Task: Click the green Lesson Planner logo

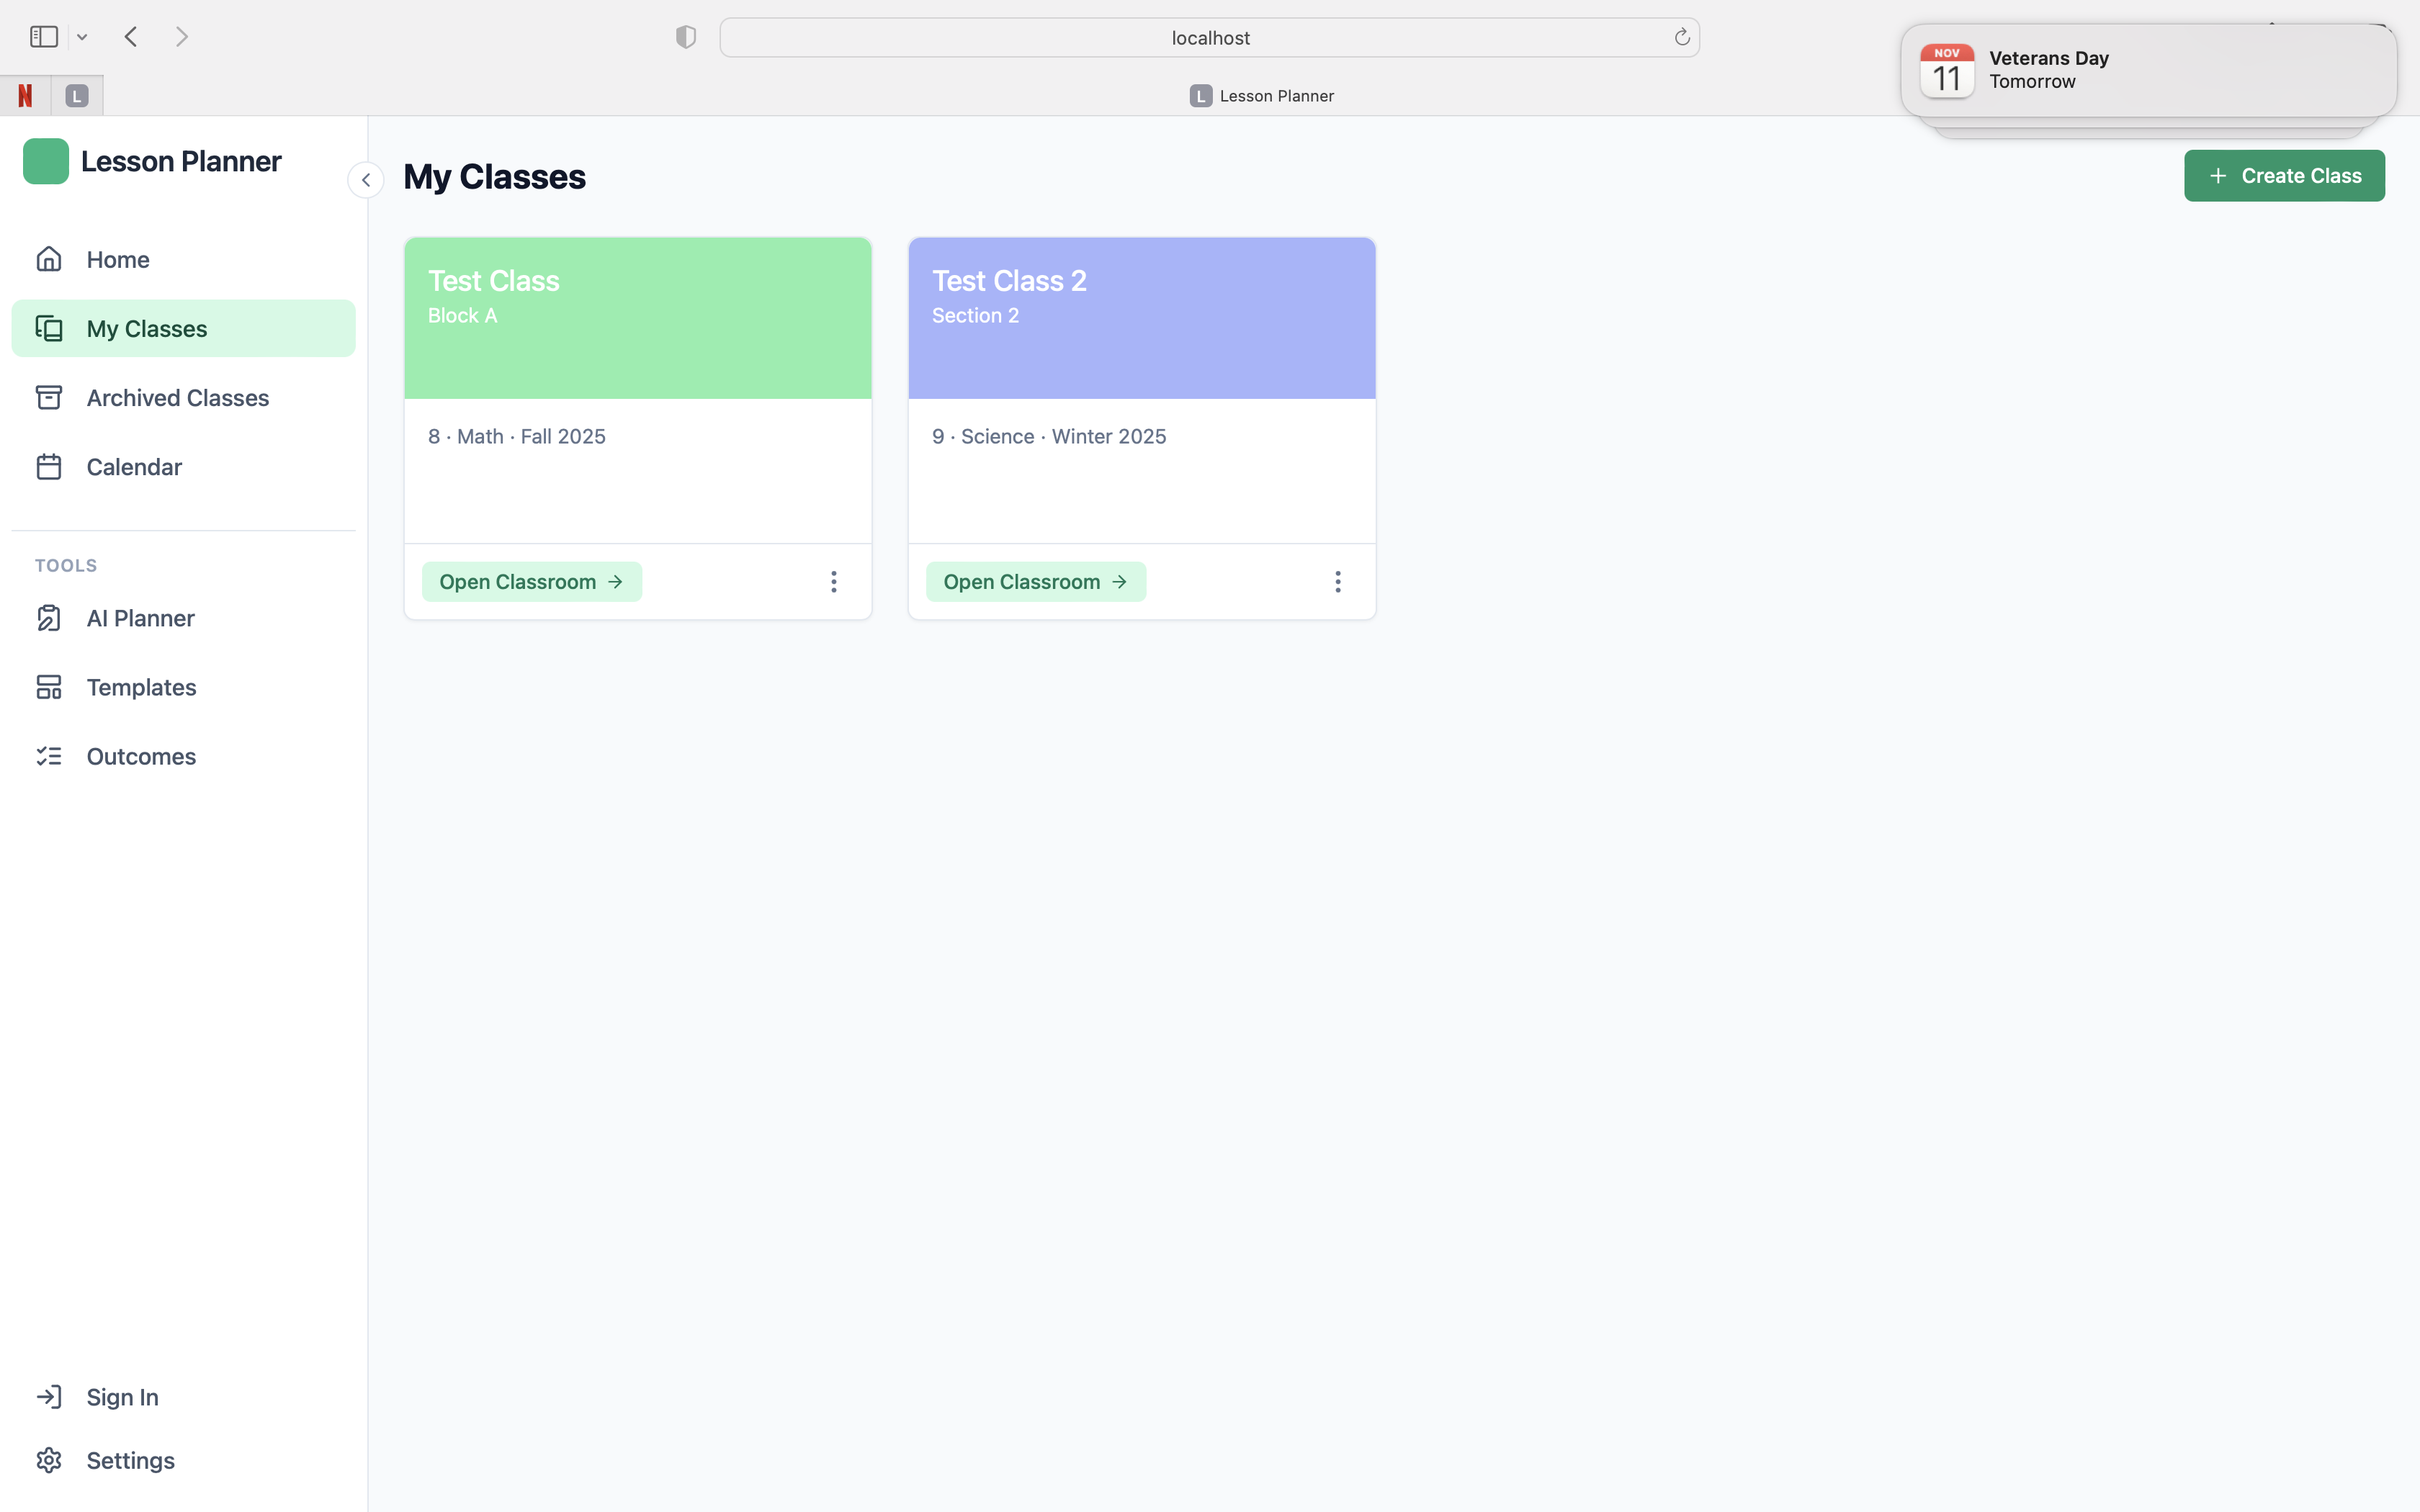Action: 46,161
